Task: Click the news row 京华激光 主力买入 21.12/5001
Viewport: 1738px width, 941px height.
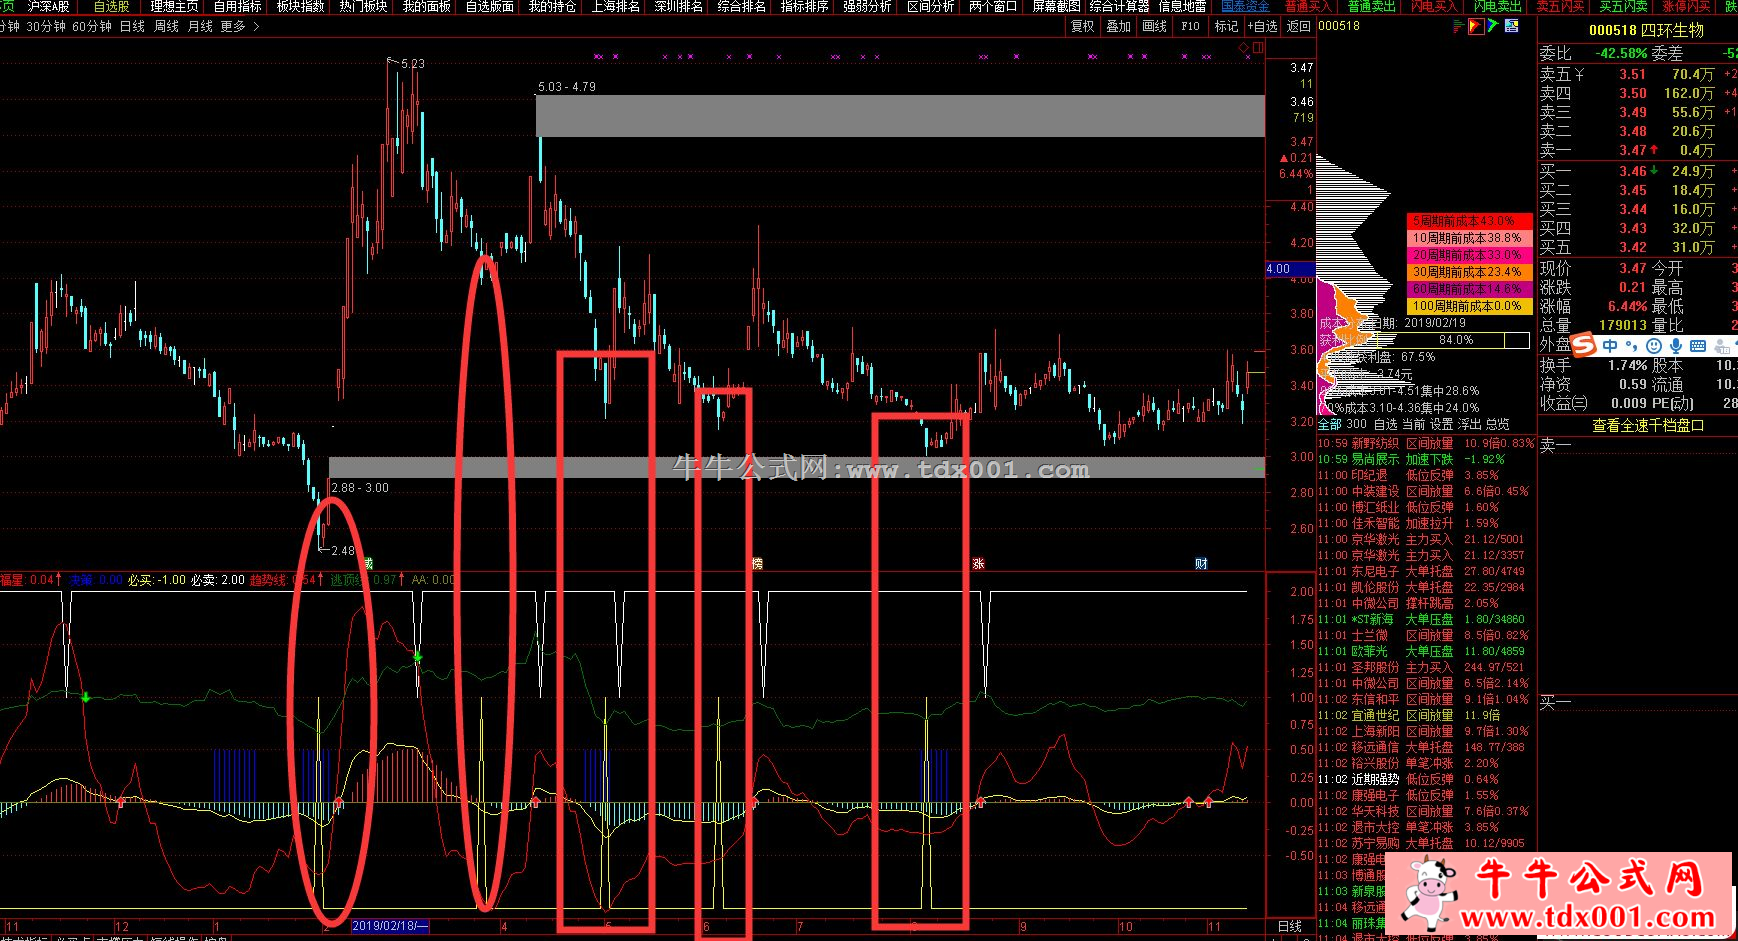Action: pos(1427,539)
